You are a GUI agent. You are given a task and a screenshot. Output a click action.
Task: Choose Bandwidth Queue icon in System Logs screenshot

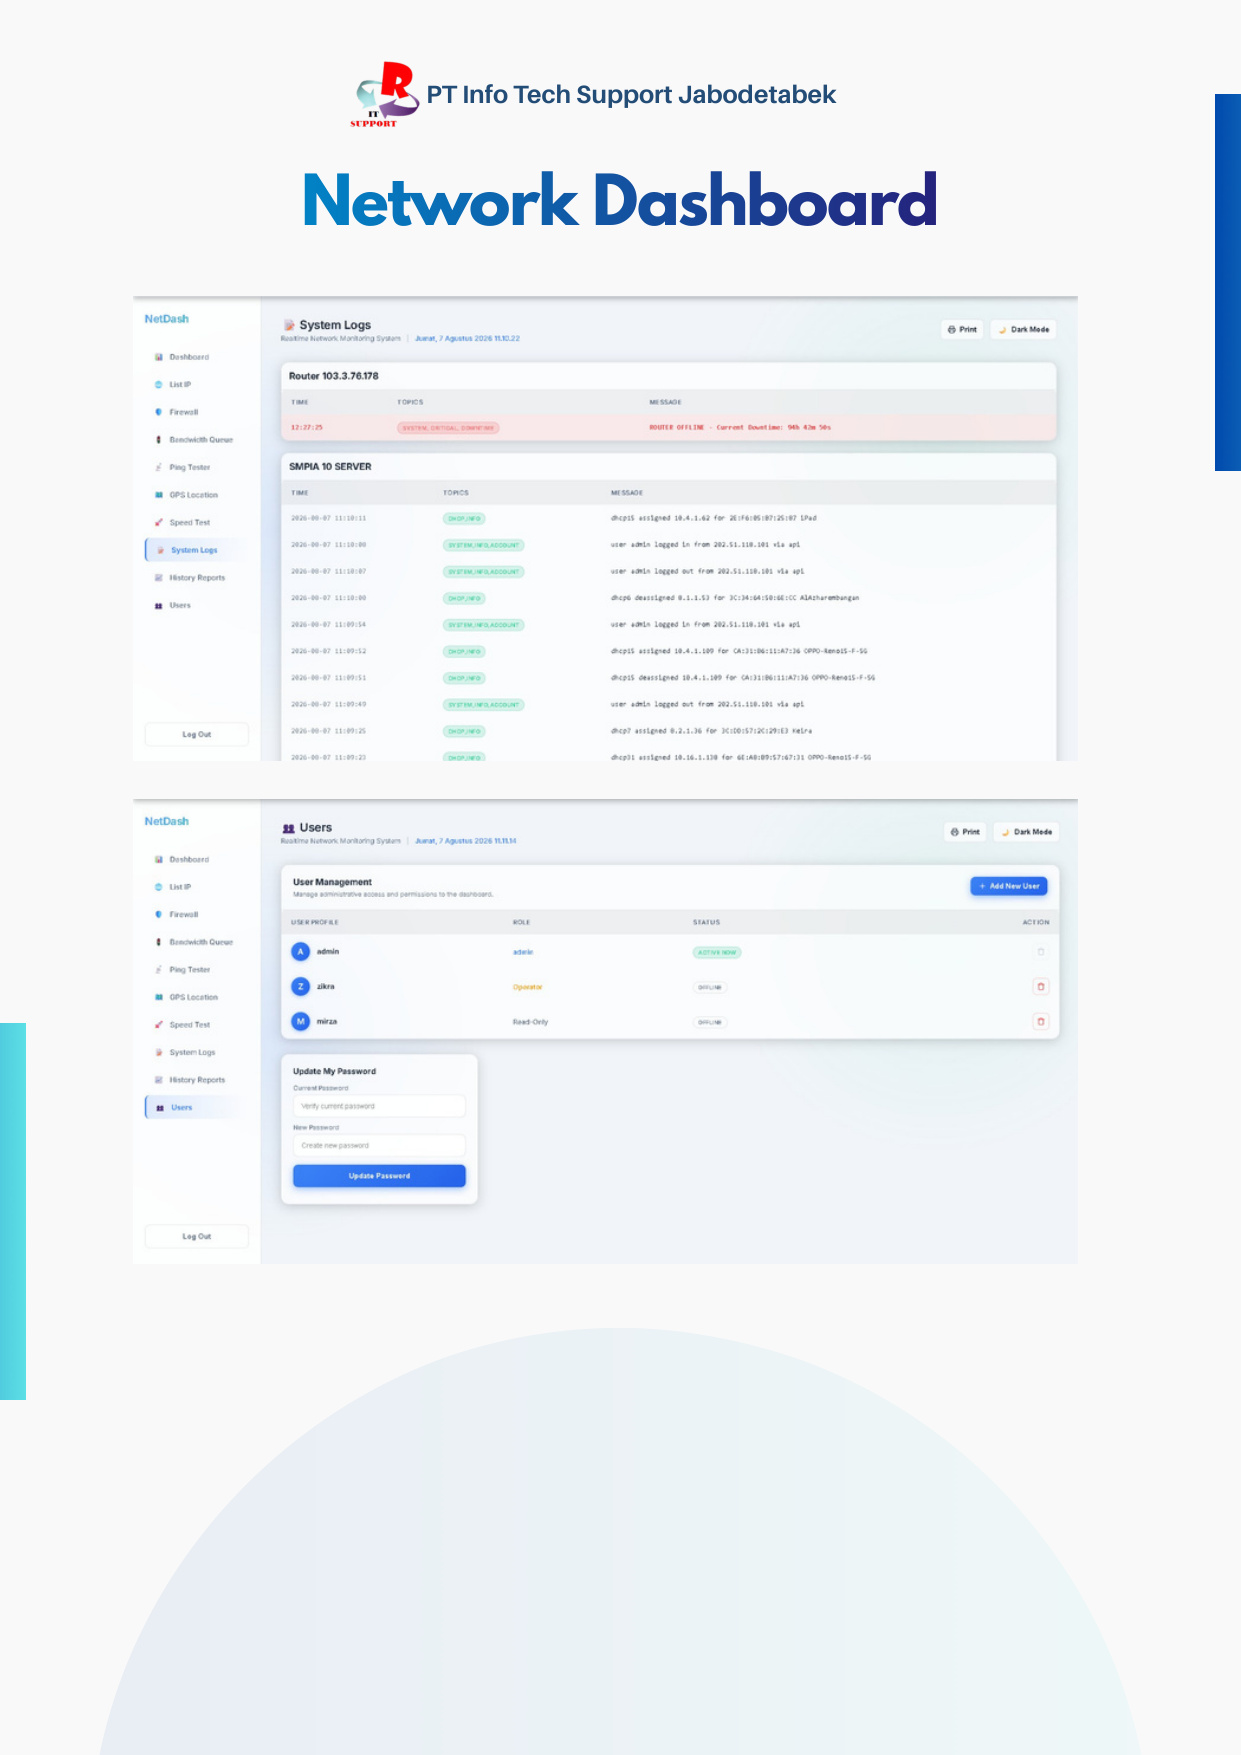pos(159,440)
